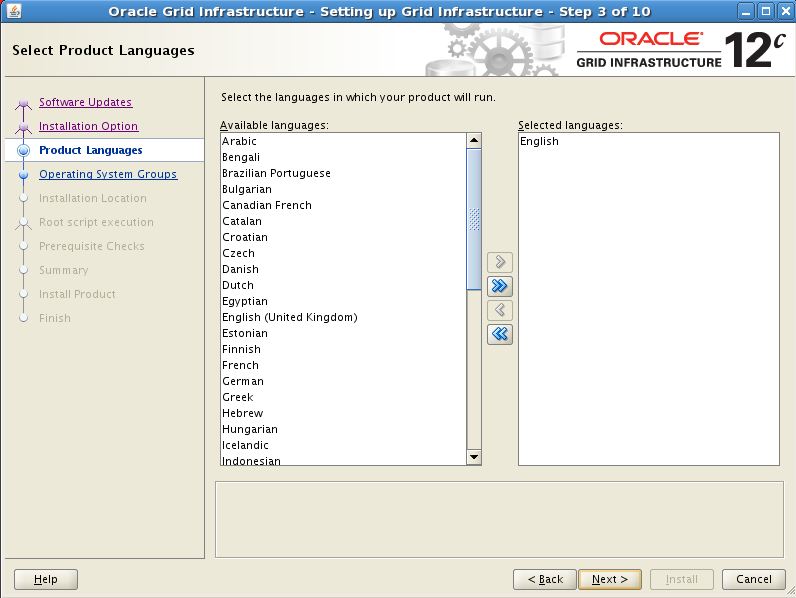Viewport: 796px width, 598px height.
Task: Minimize the installer window
Action: [745, 11]
